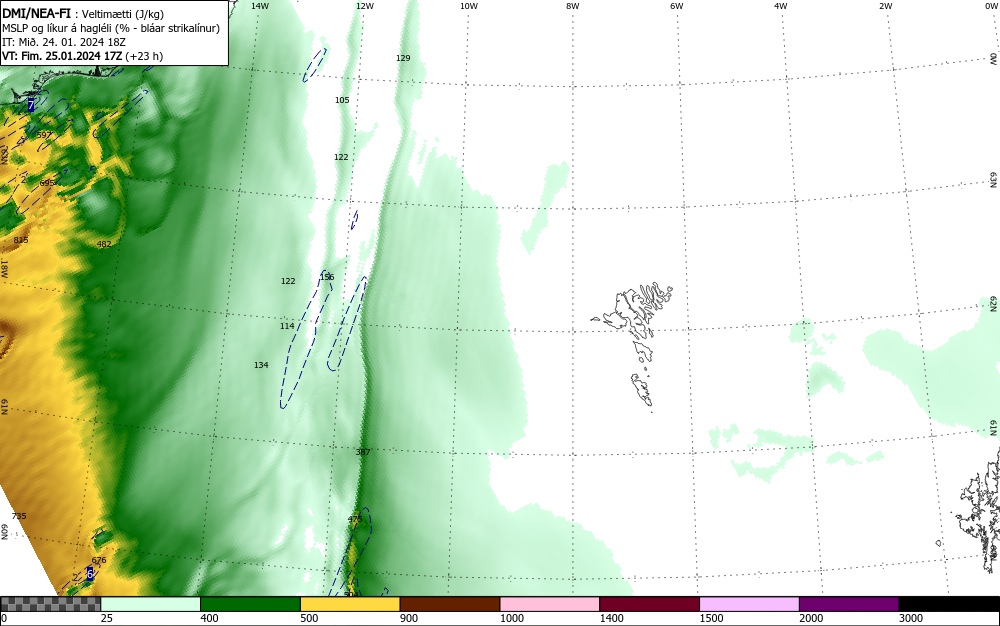Click the gray checkered 0–25 legend swatch
The height and width of the screenshot is (626, 1000).
click(x=50, y=604)
